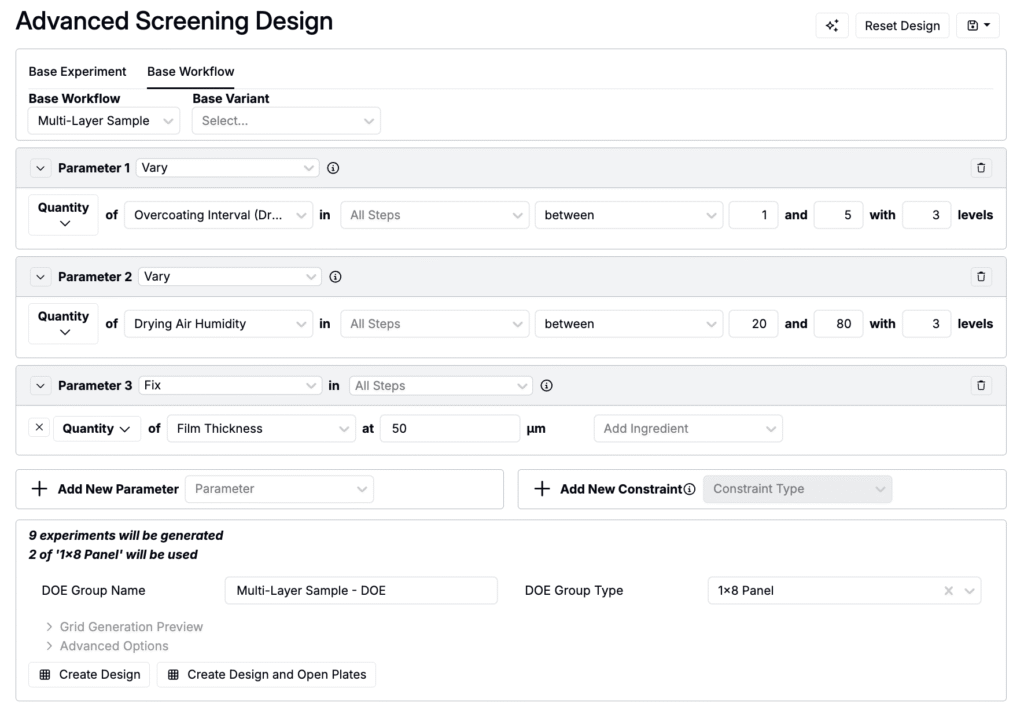Expand Grid Generation Preview

[x=131, y=627]
